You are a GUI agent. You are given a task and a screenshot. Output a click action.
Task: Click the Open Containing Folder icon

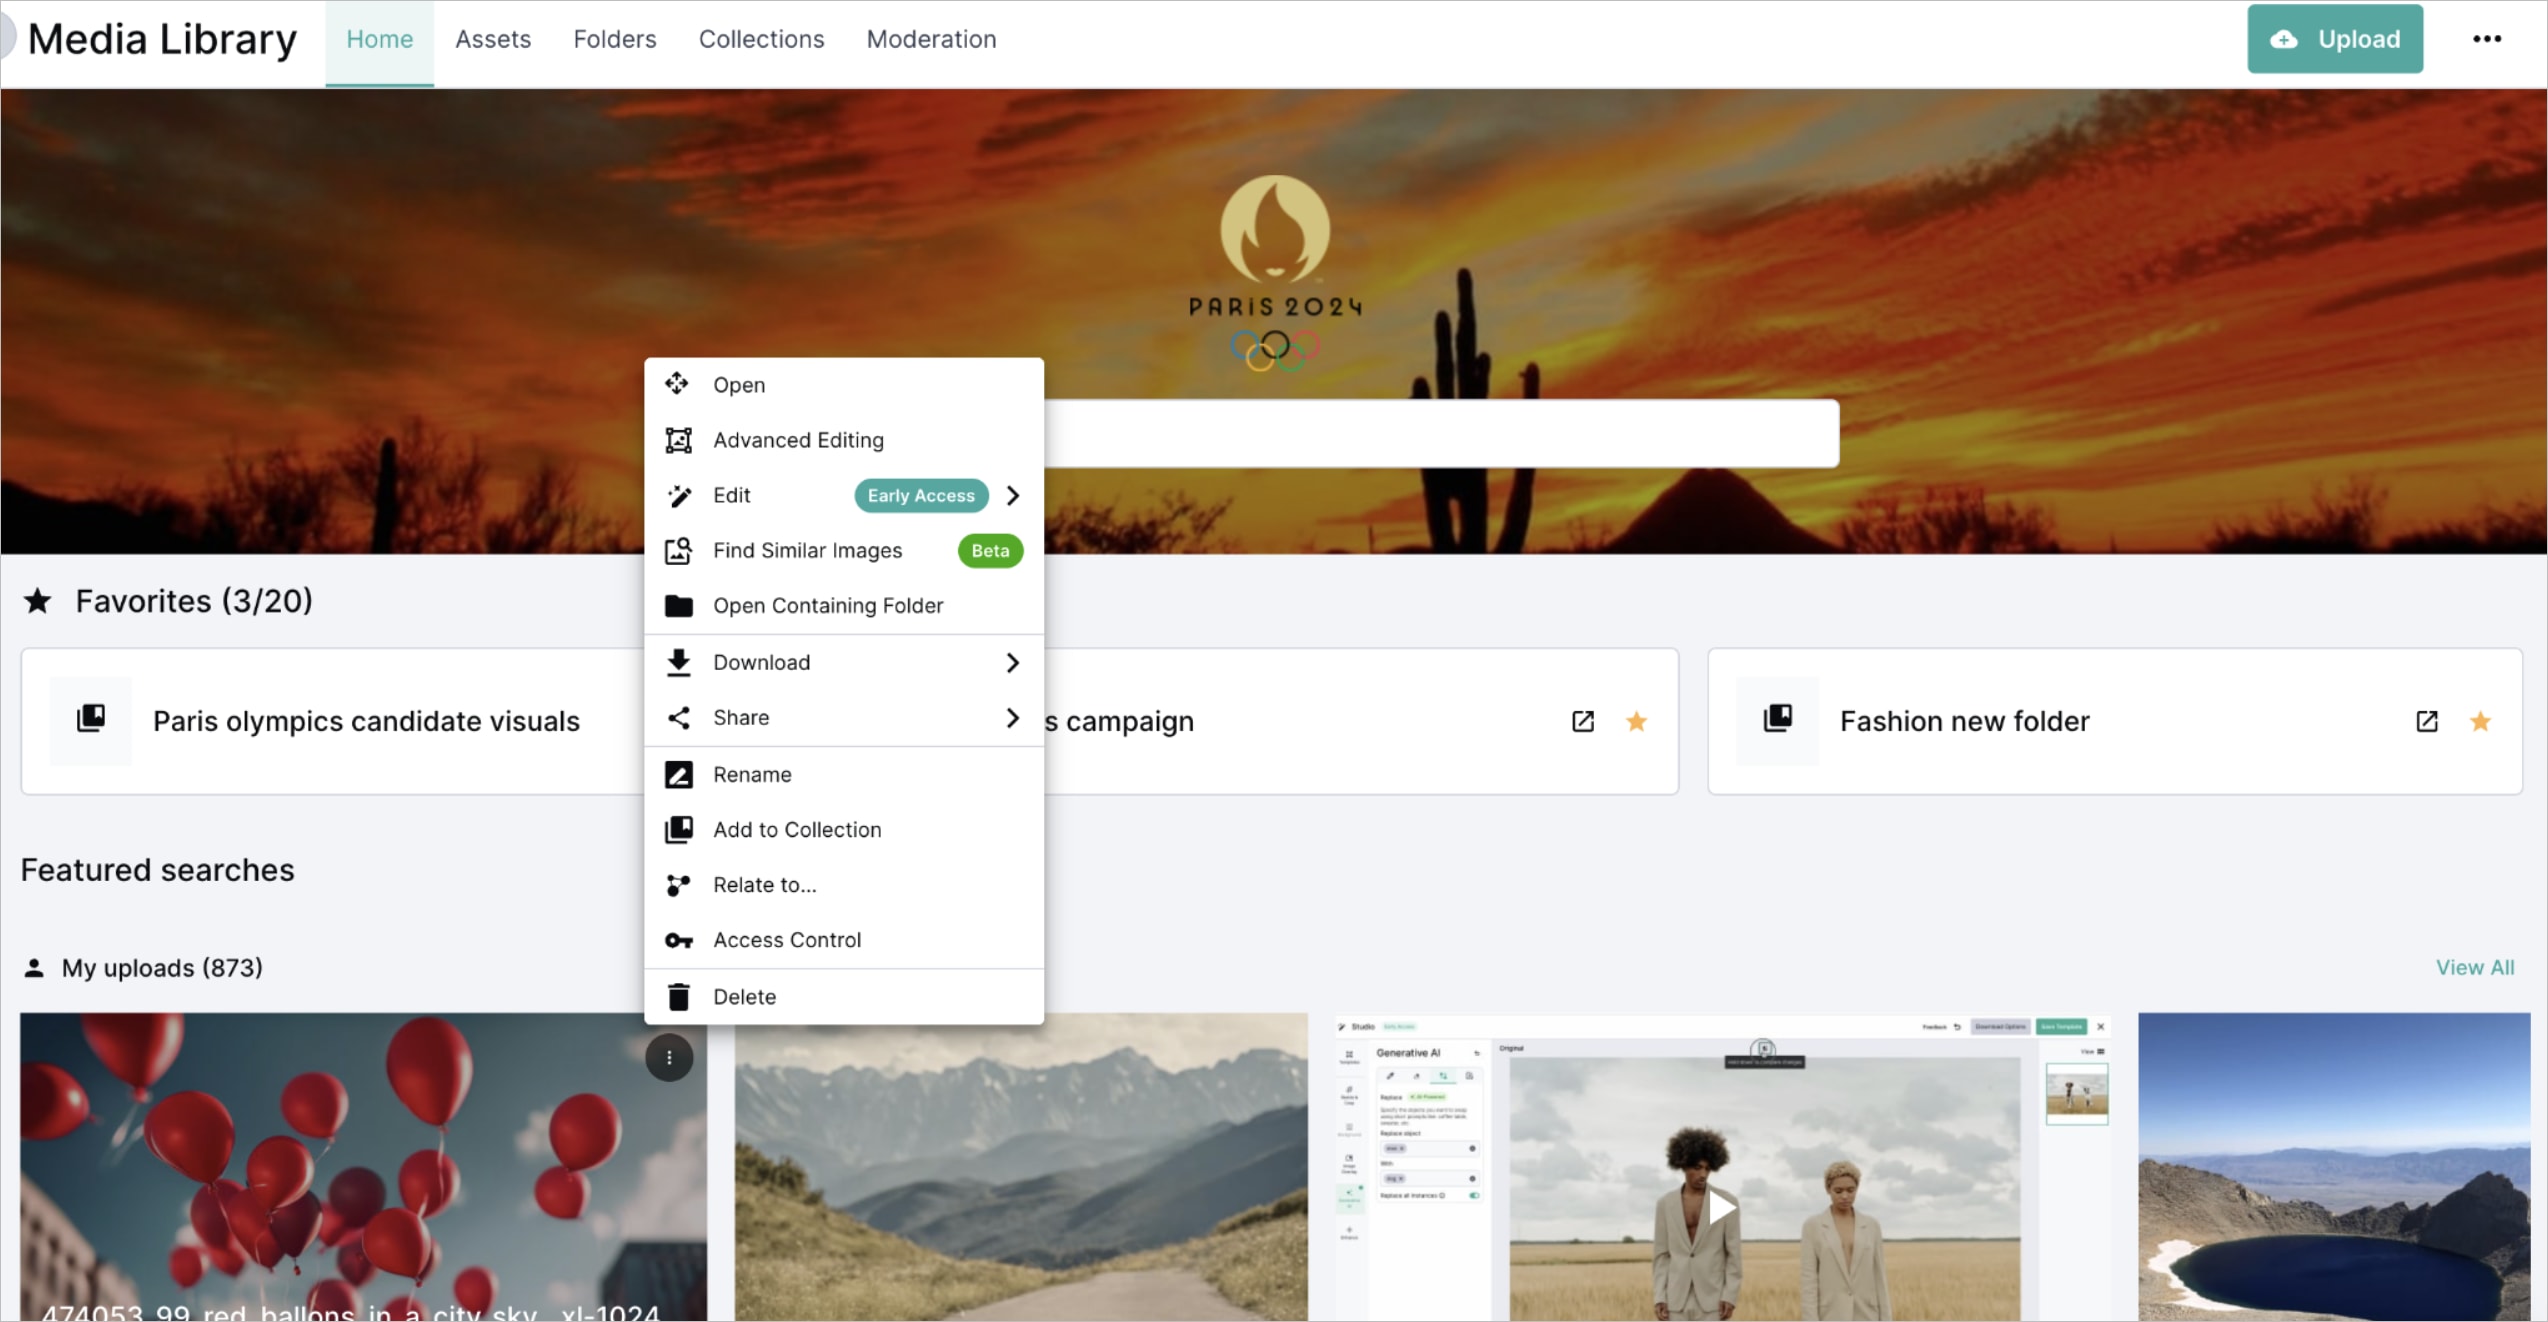pyautogui.click(x=678, y=606)
